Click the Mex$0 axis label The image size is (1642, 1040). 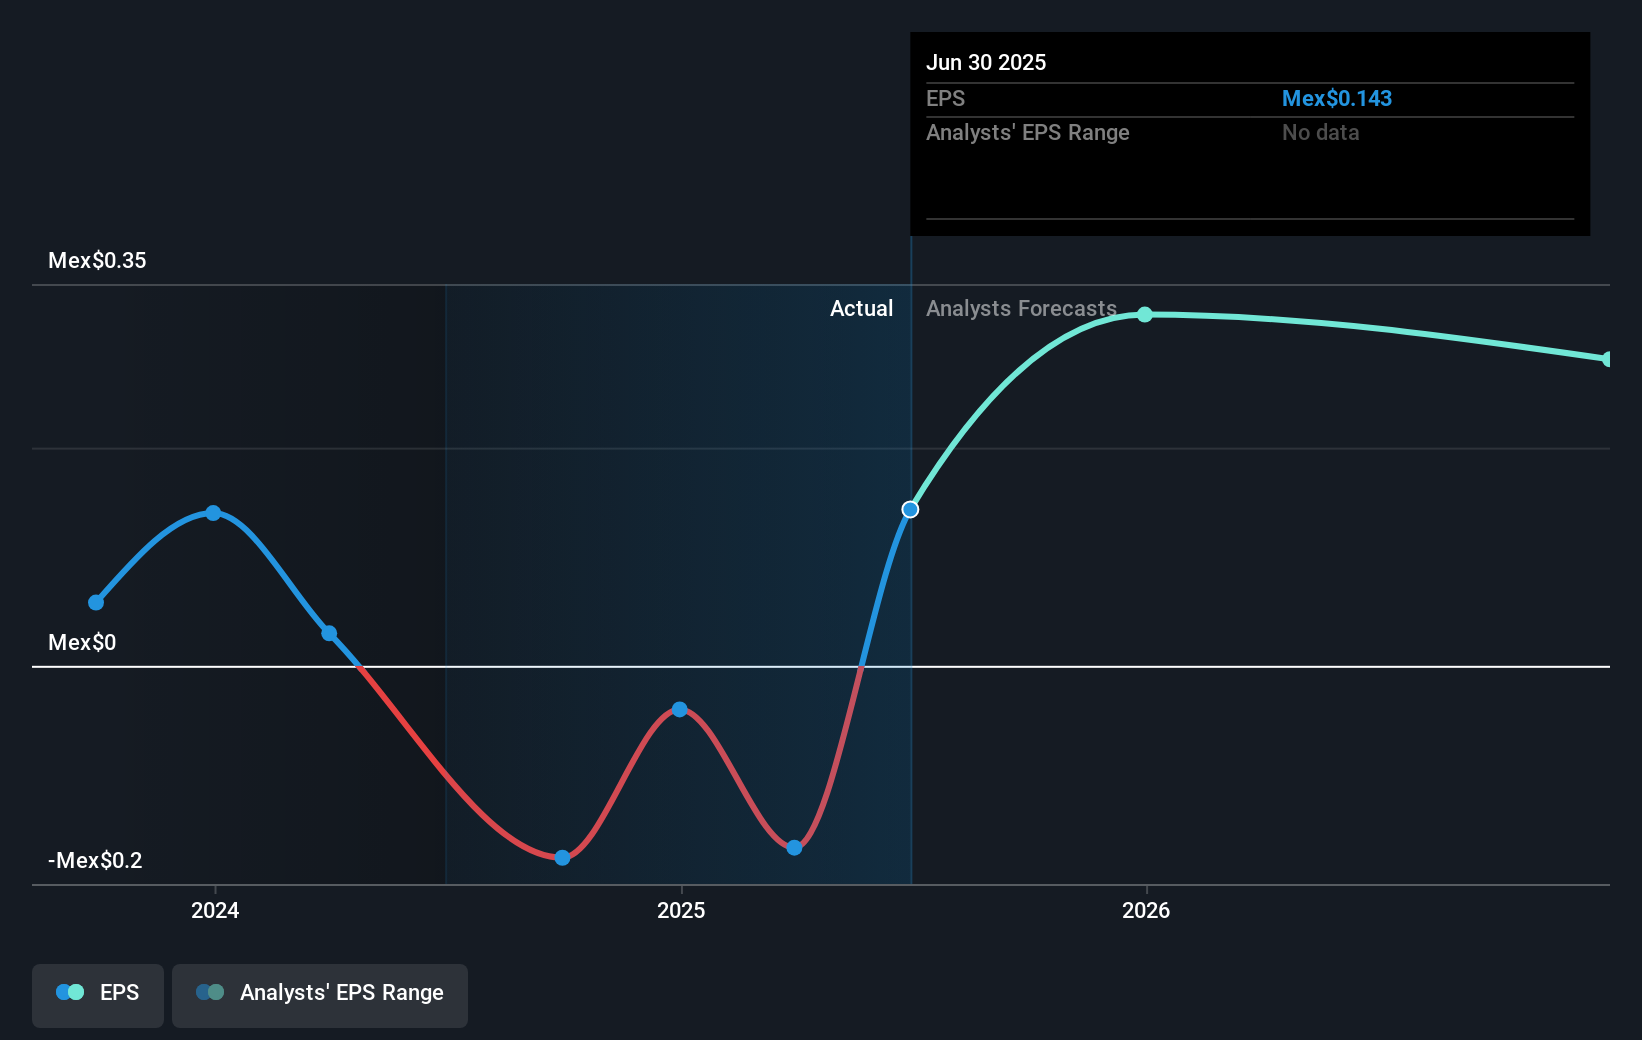82,642
